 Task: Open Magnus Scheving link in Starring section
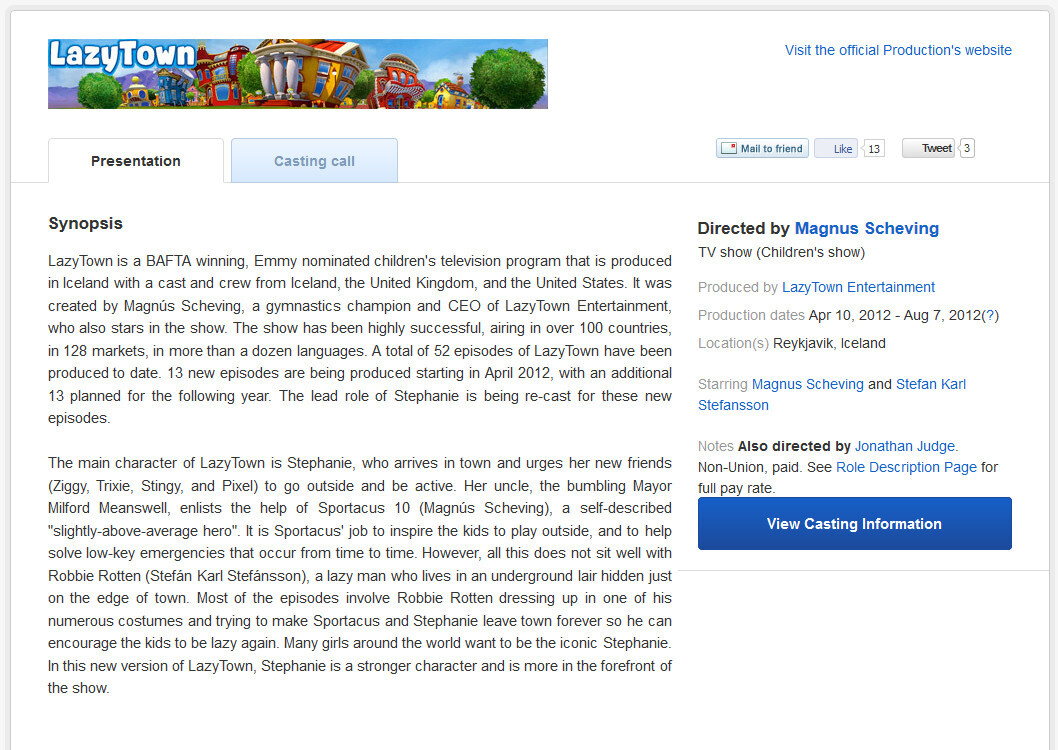(807, 384)
